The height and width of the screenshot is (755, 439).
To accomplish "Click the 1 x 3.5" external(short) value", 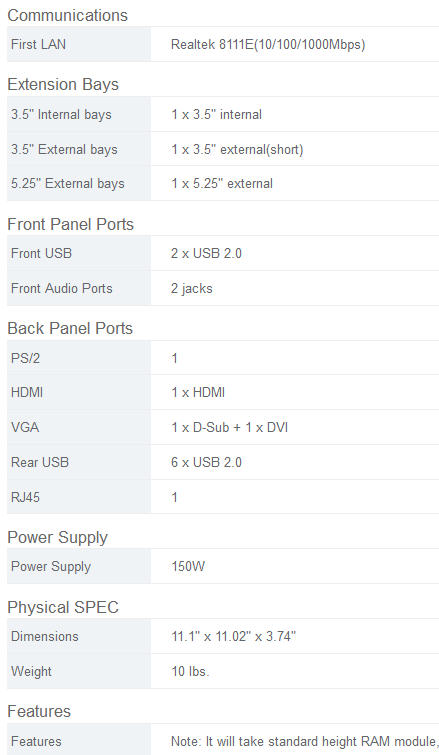I will click(x=237, y=149).
